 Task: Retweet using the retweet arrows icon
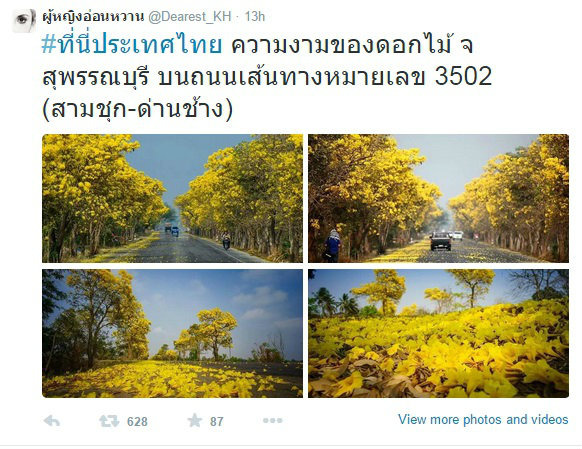click(109, 421)
